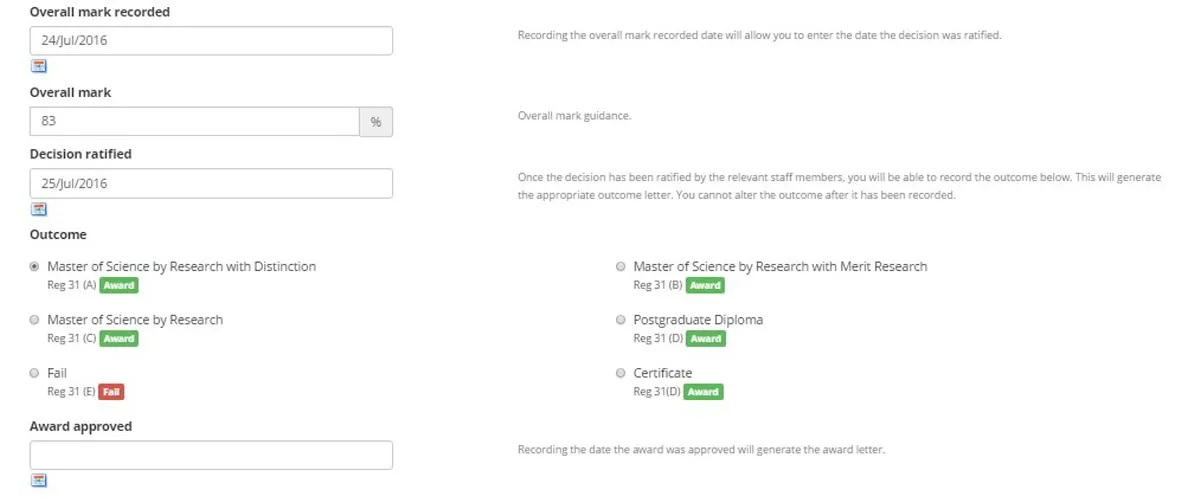
Task: Open calendar picker for Overall mark recorded
Action: tap(39, 67)
